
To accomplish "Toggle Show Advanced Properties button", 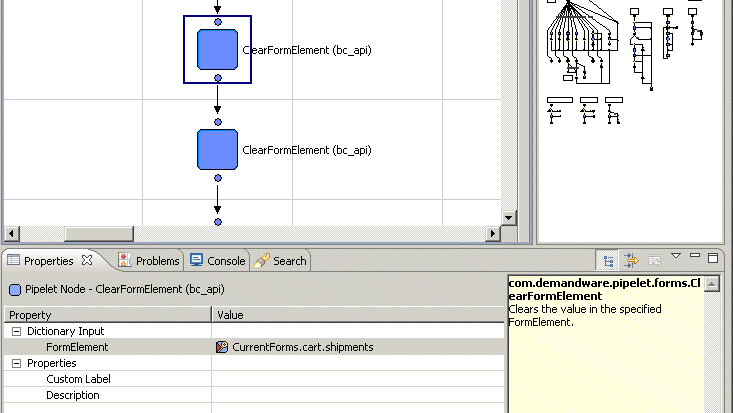I will [631, 260].
